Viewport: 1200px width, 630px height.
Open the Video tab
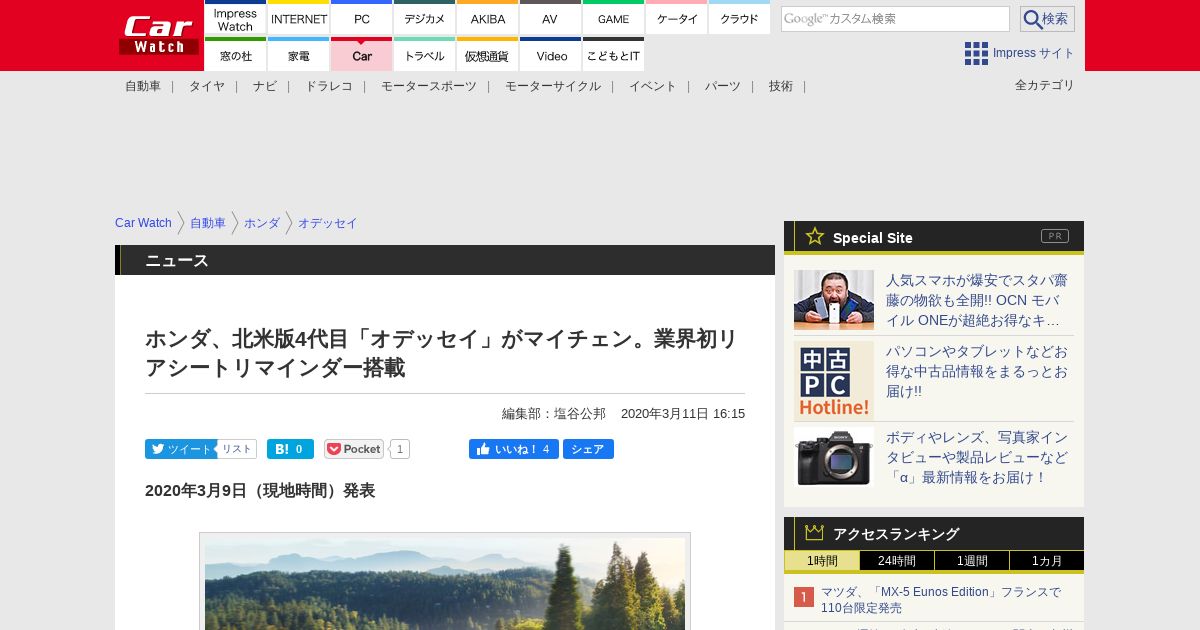pyautogui.click(x=550, y=55)
